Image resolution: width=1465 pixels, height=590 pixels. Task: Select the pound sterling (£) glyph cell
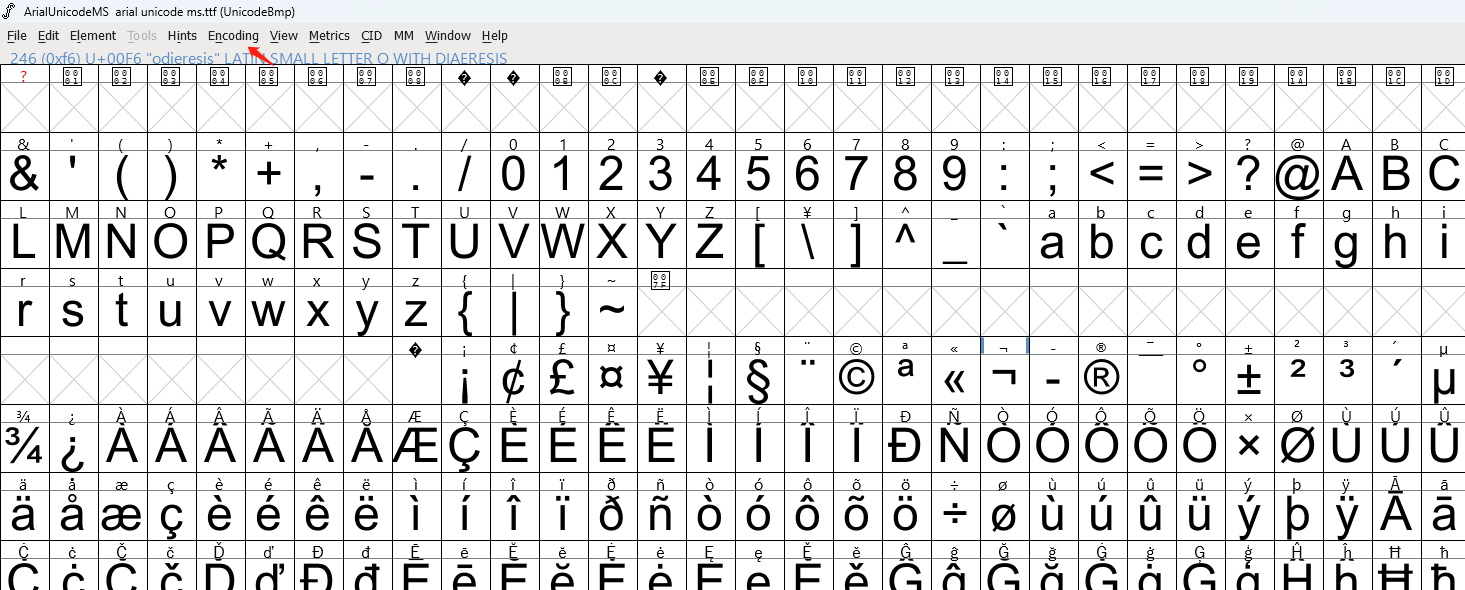click(x=562, y=379)
